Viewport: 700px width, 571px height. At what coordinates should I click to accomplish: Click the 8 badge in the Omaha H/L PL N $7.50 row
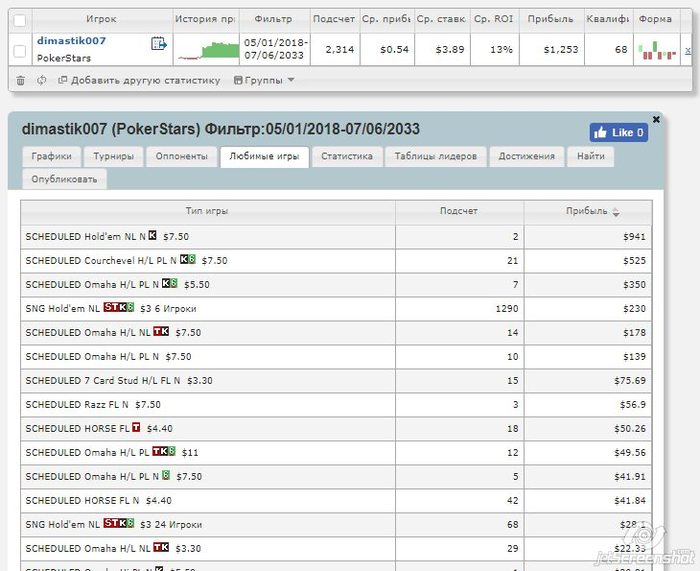pyautogui.click(x=166, y=475)
